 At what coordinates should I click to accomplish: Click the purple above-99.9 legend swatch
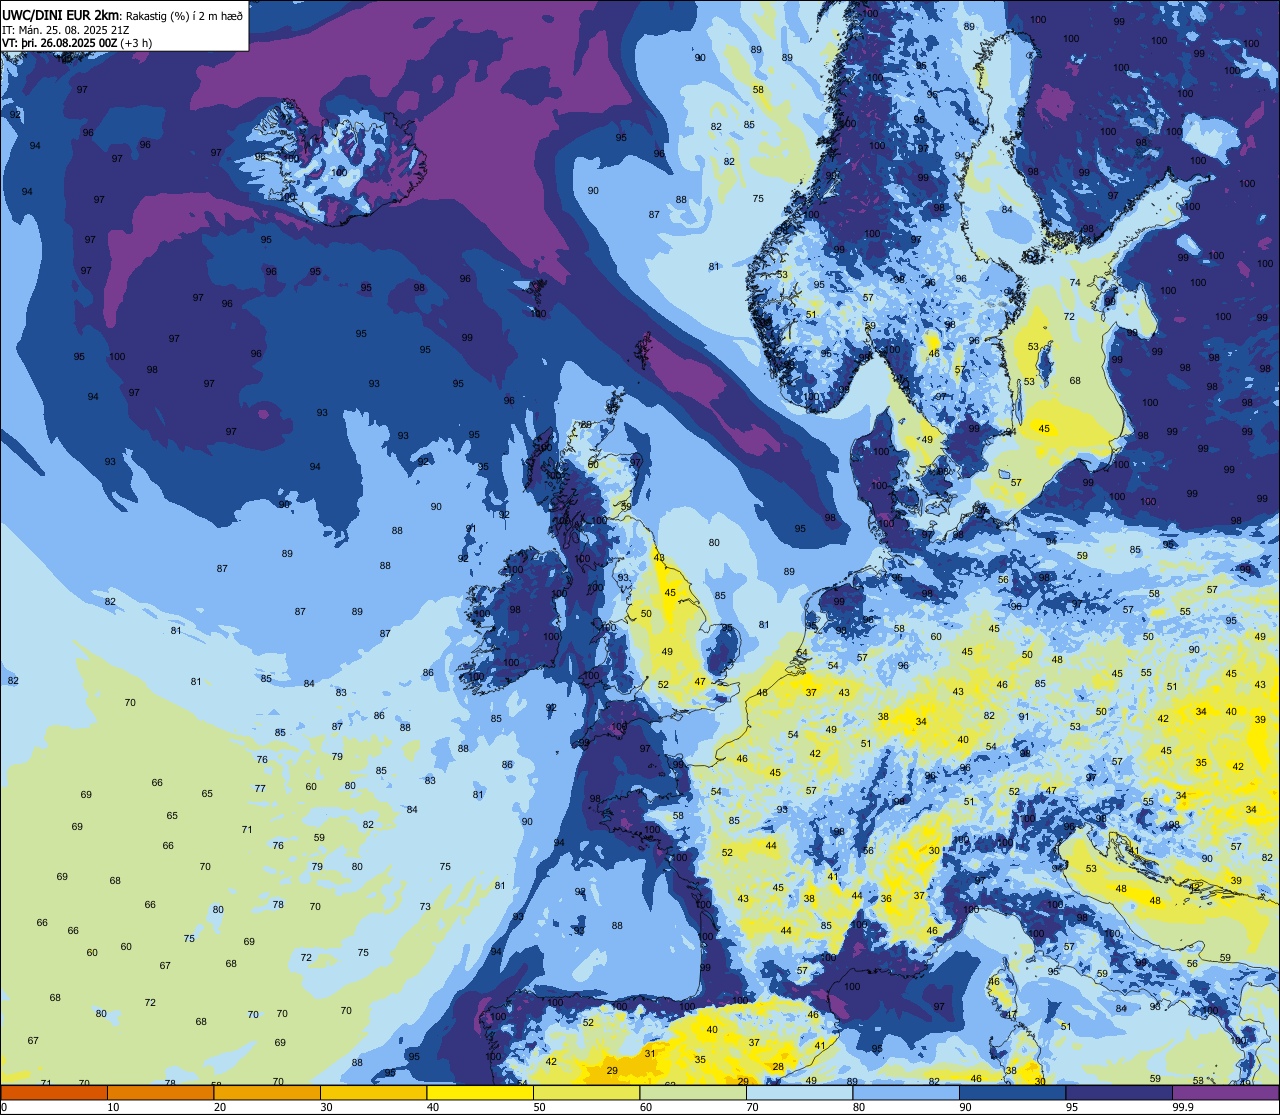1225,1092
